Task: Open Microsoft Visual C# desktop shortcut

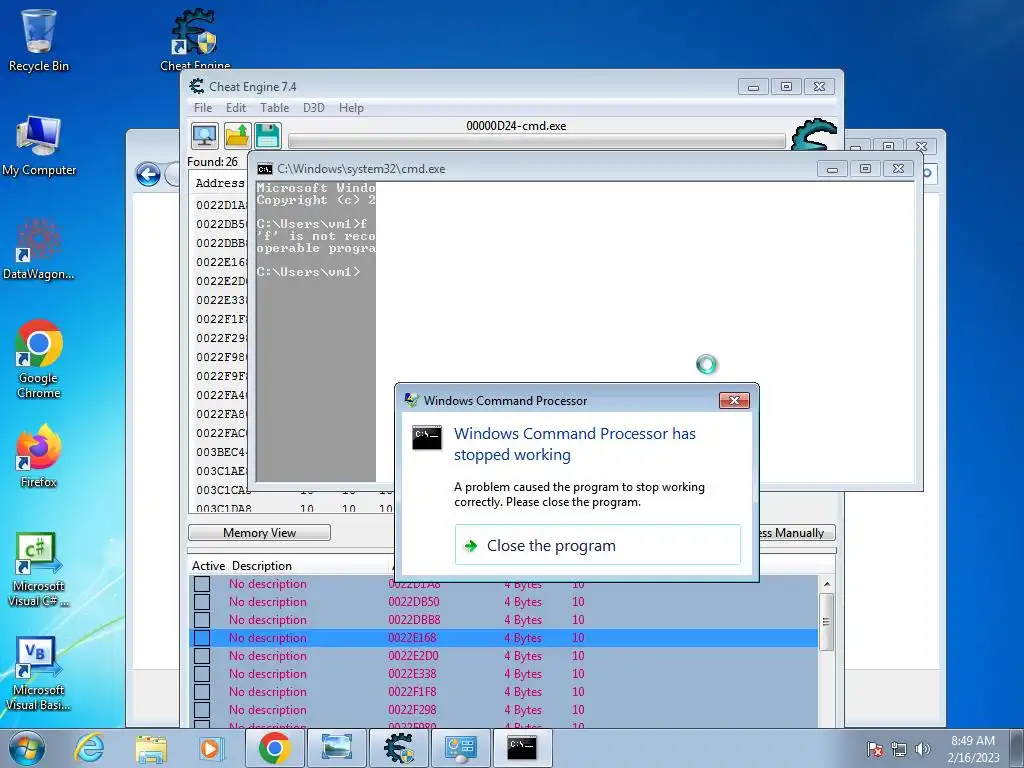Action: 39,569
